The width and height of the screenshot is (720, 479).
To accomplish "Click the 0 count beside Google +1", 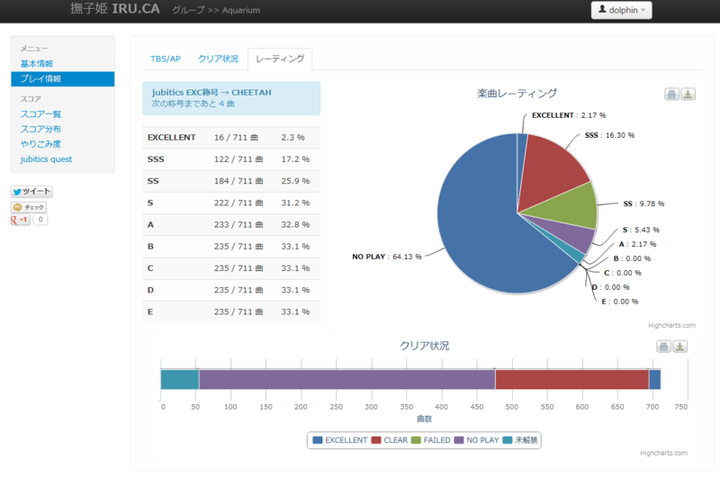I will (x=40, y=220).
